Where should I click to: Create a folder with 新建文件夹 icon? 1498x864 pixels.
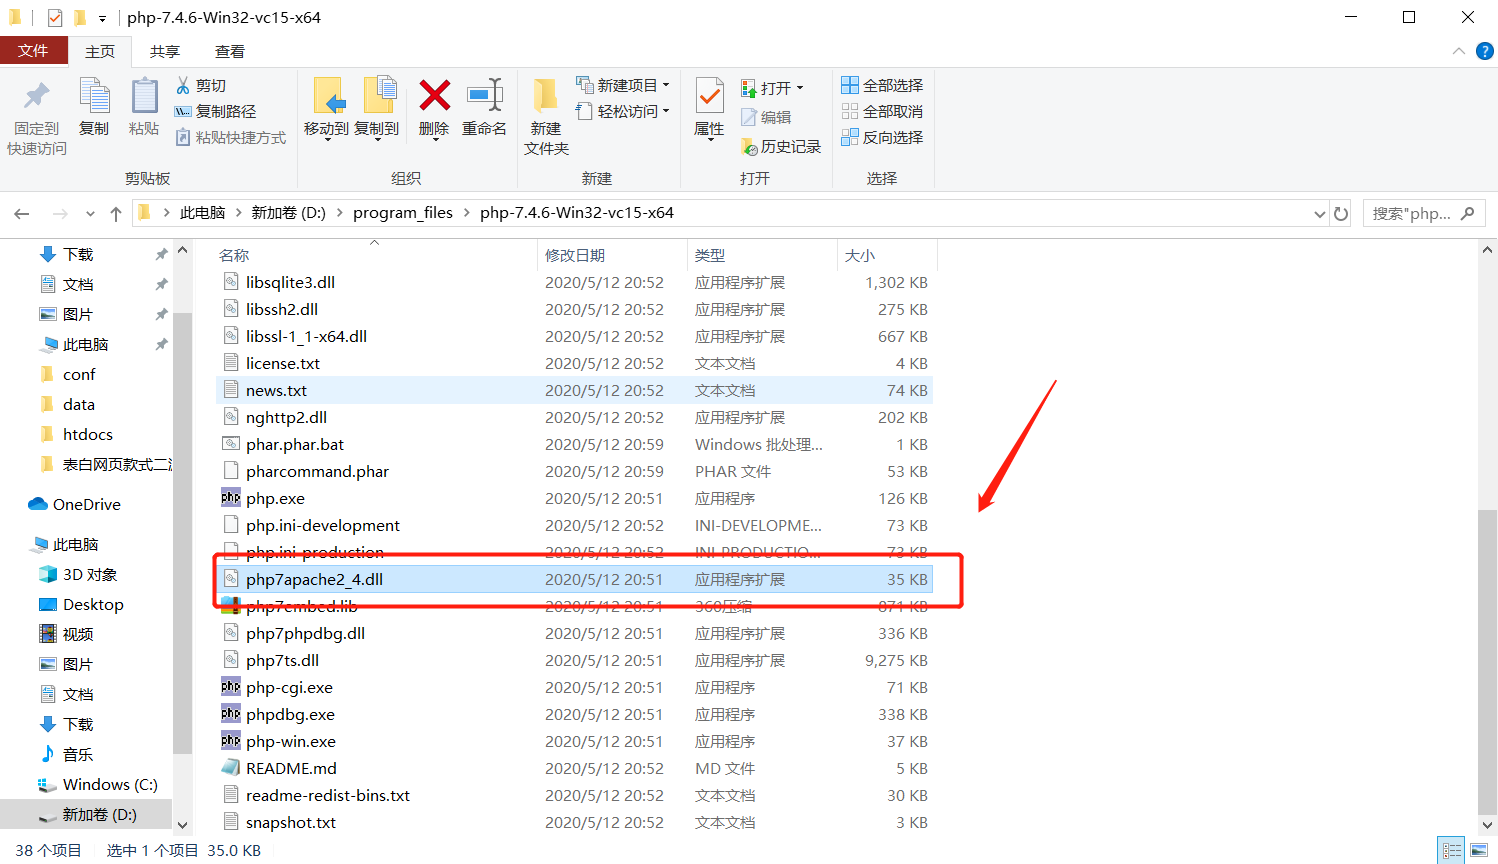545,110
